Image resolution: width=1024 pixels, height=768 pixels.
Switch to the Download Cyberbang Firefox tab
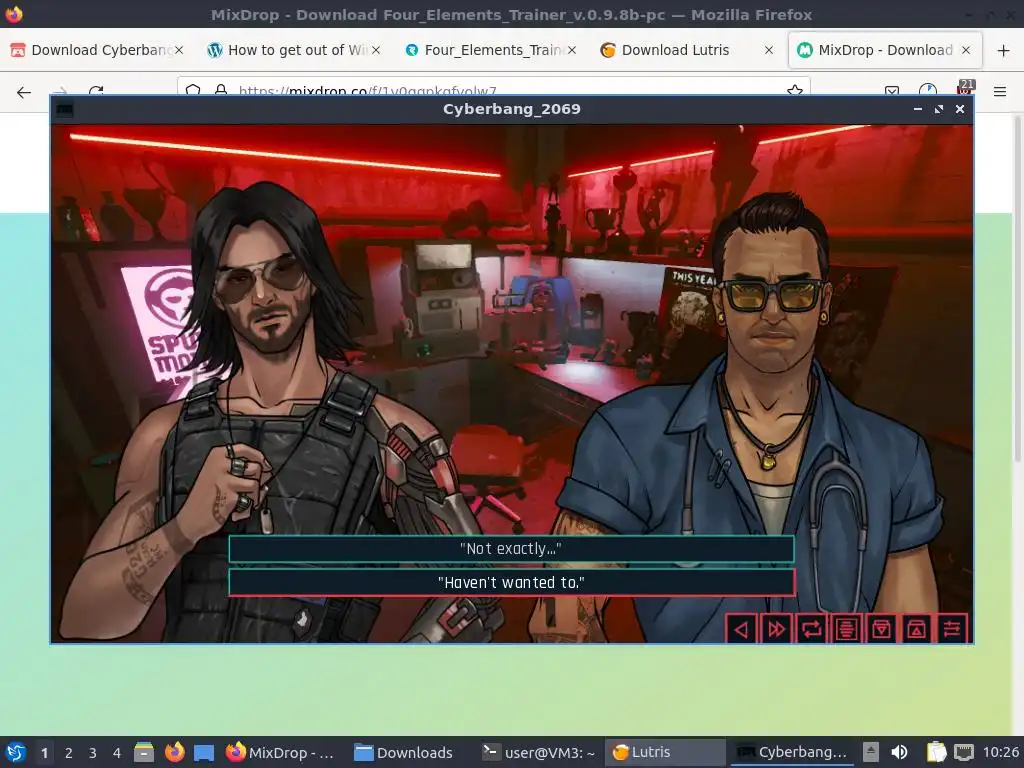pos(97,50)
